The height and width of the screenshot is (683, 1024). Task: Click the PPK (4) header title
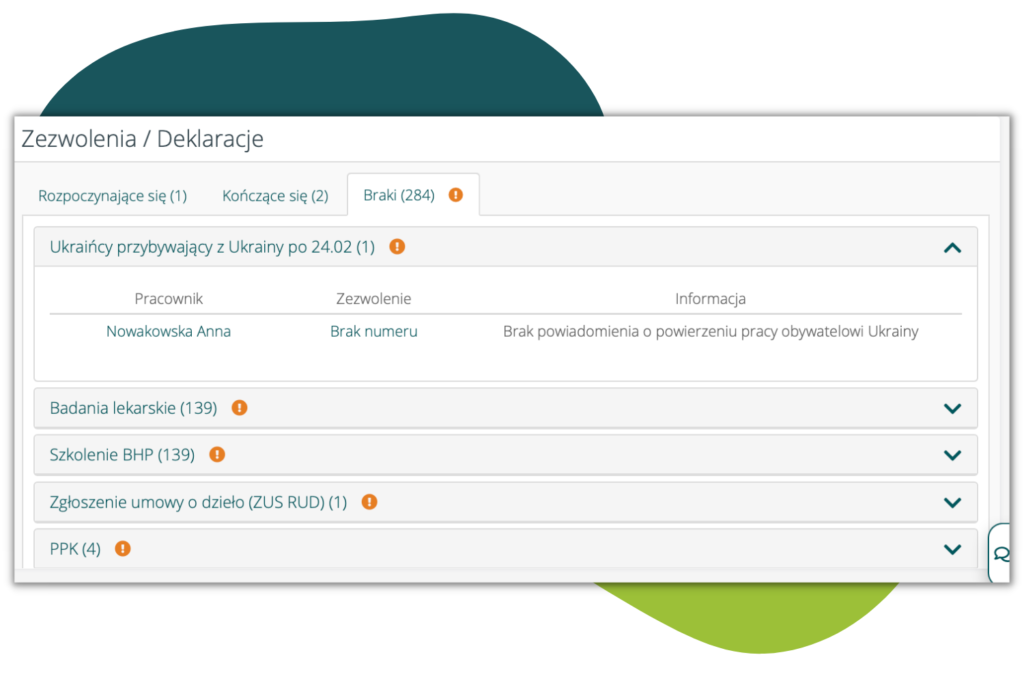[75, 548]
